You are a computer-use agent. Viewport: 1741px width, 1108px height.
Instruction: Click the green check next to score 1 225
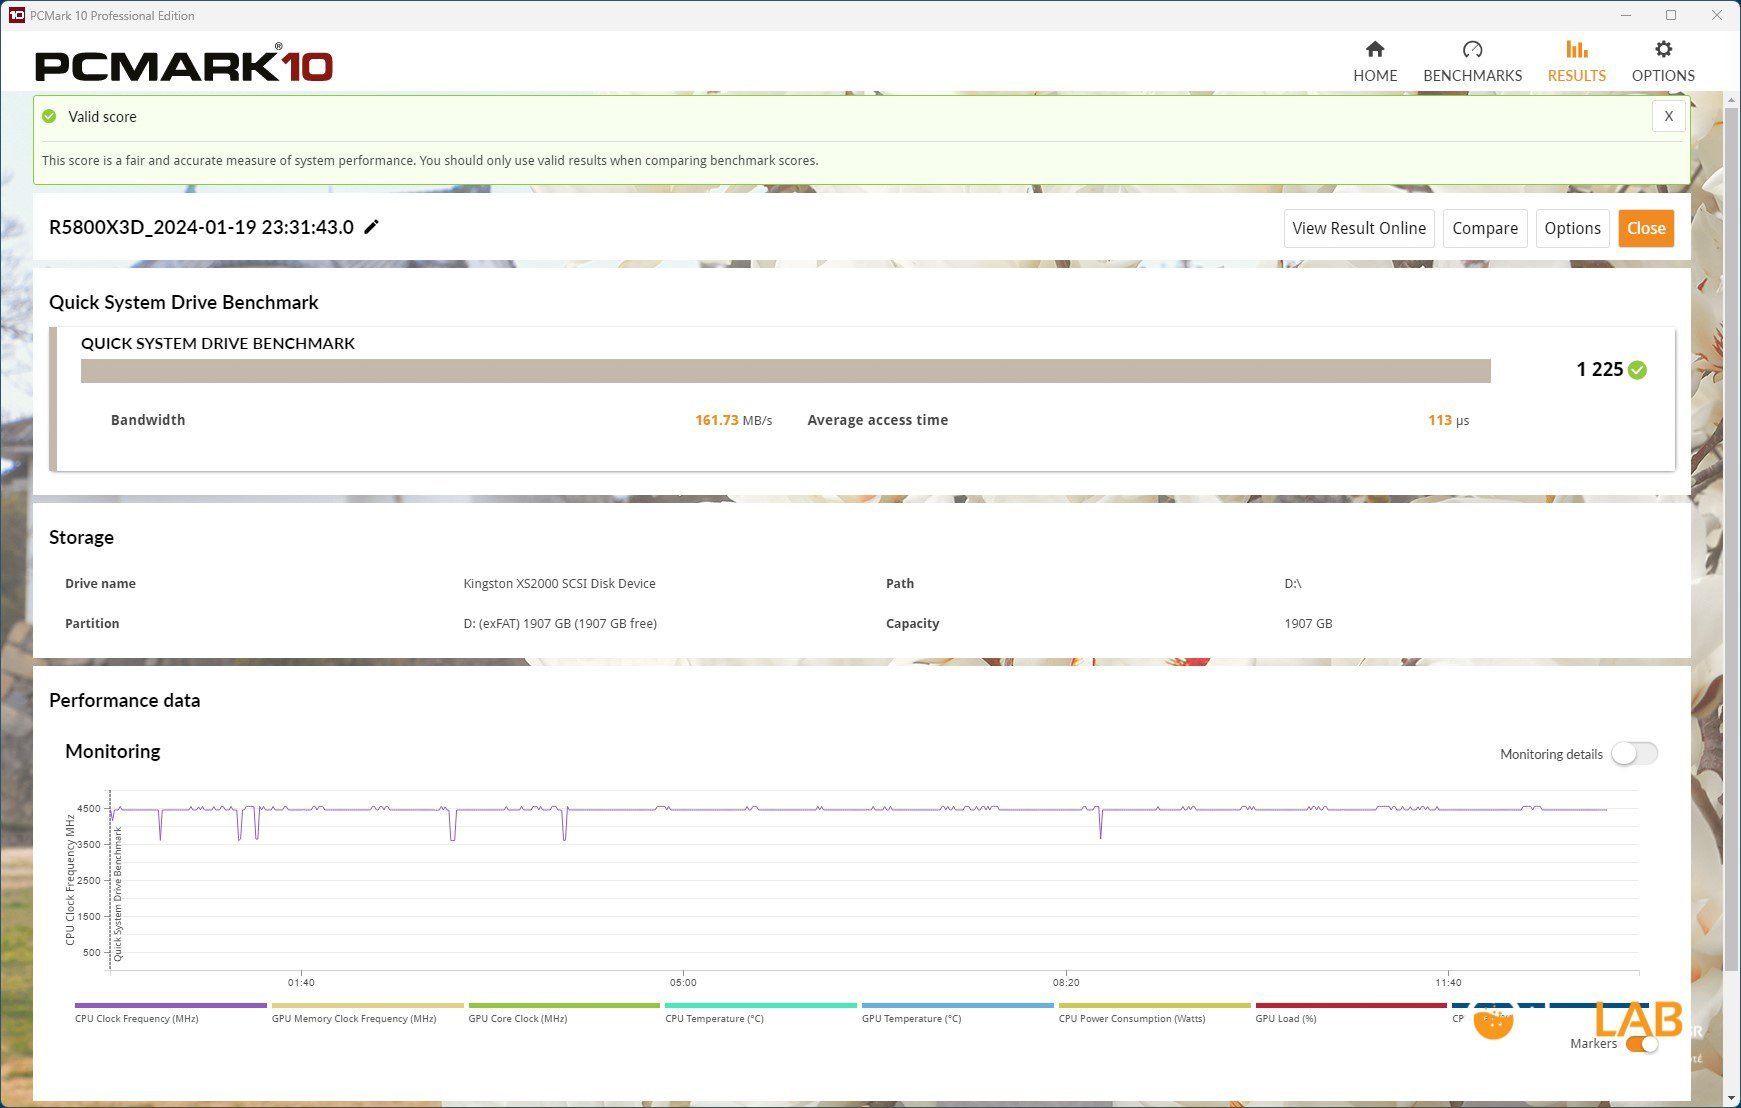coord(1637,370)
